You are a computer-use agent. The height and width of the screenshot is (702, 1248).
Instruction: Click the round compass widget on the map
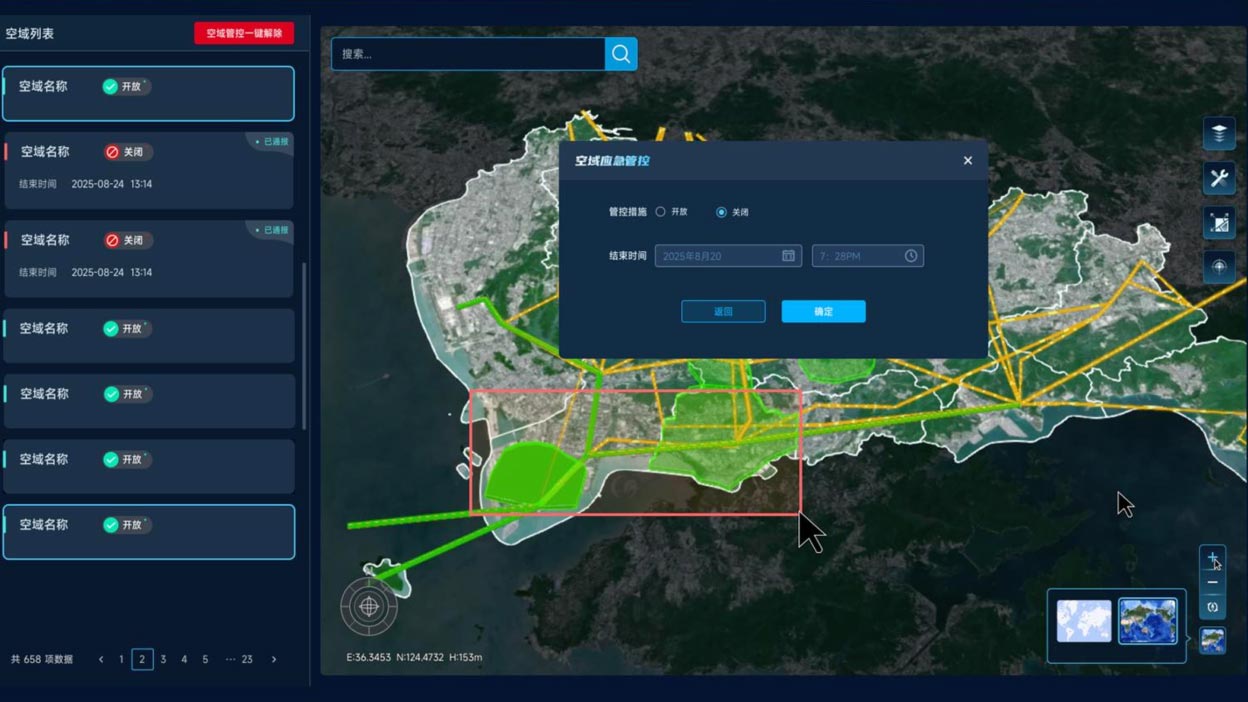point(369,606)
